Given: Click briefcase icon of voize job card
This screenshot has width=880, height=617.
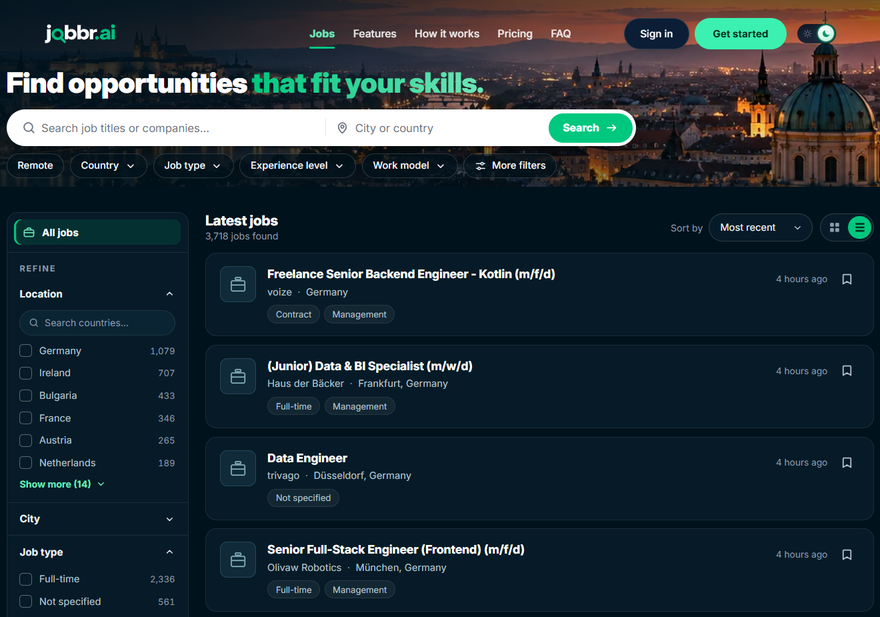Looking at the screenshot, I should tap(238, 285).
